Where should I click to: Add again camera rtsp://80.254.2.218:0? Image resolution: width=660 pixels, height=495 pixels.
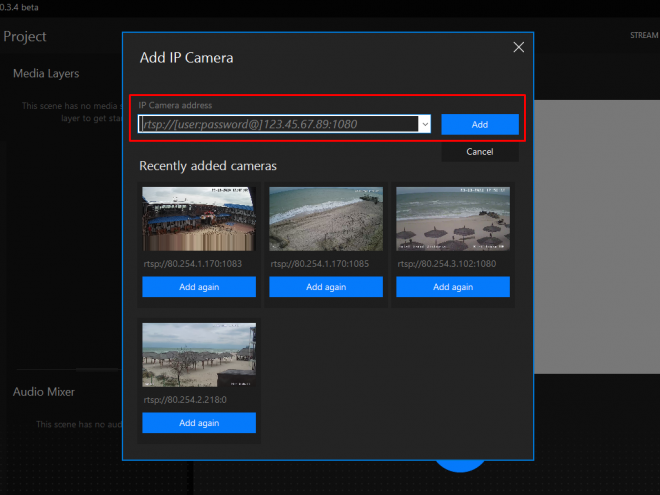point(199,423)
